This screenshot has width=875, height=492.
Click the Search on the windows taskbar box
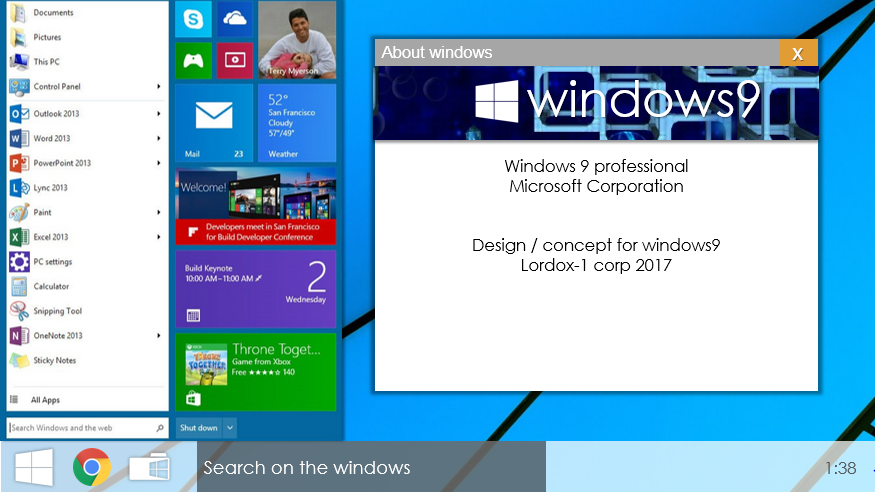click(371, 467)
